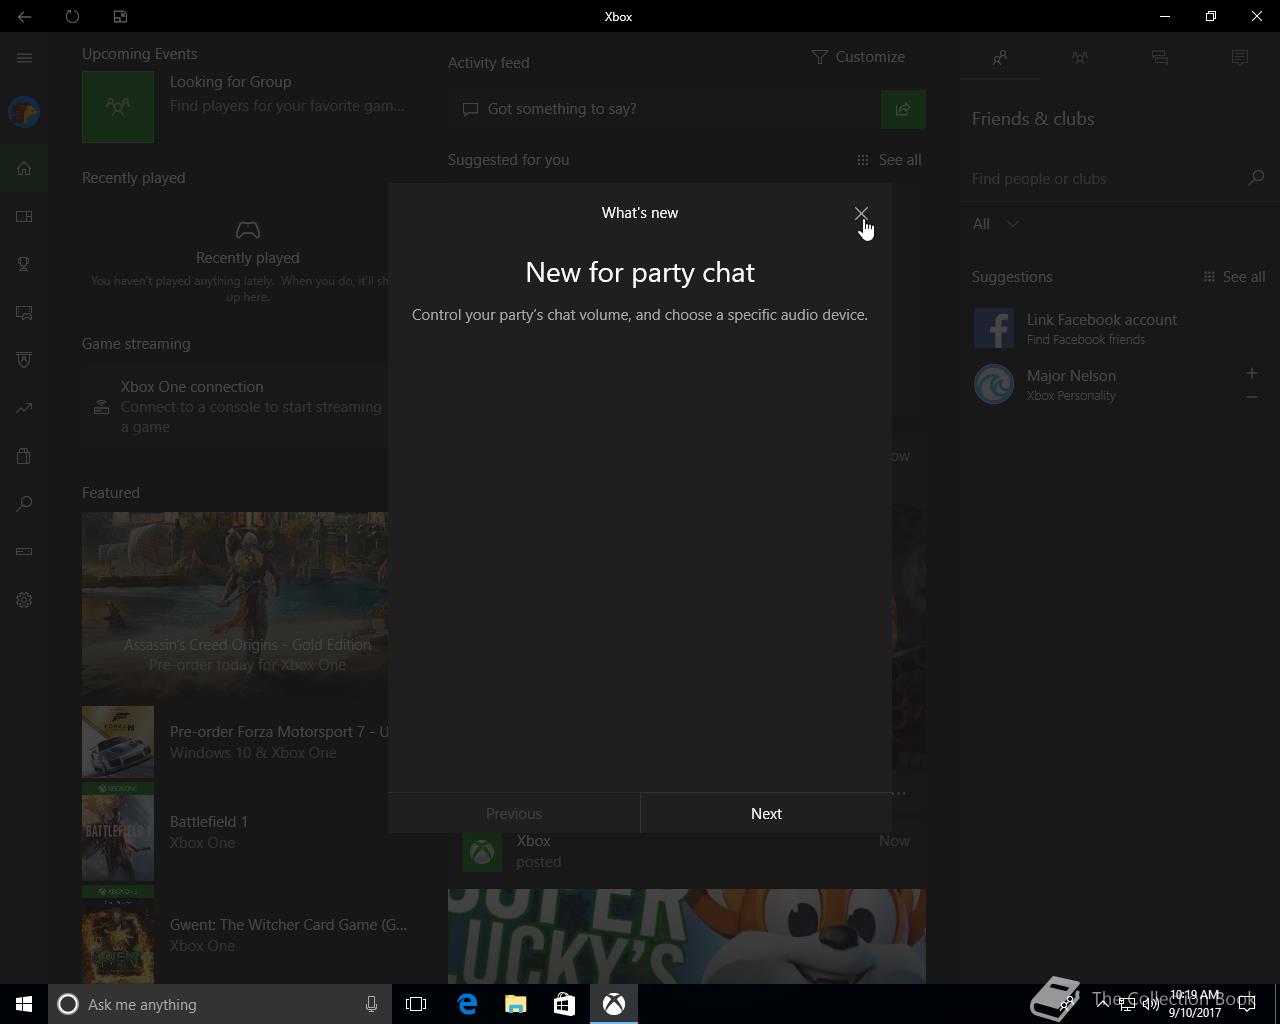Open Pre-order Forza Motorsport 7 item
The height and width of the screenshot is (1024, 1280).
[235, 742]
